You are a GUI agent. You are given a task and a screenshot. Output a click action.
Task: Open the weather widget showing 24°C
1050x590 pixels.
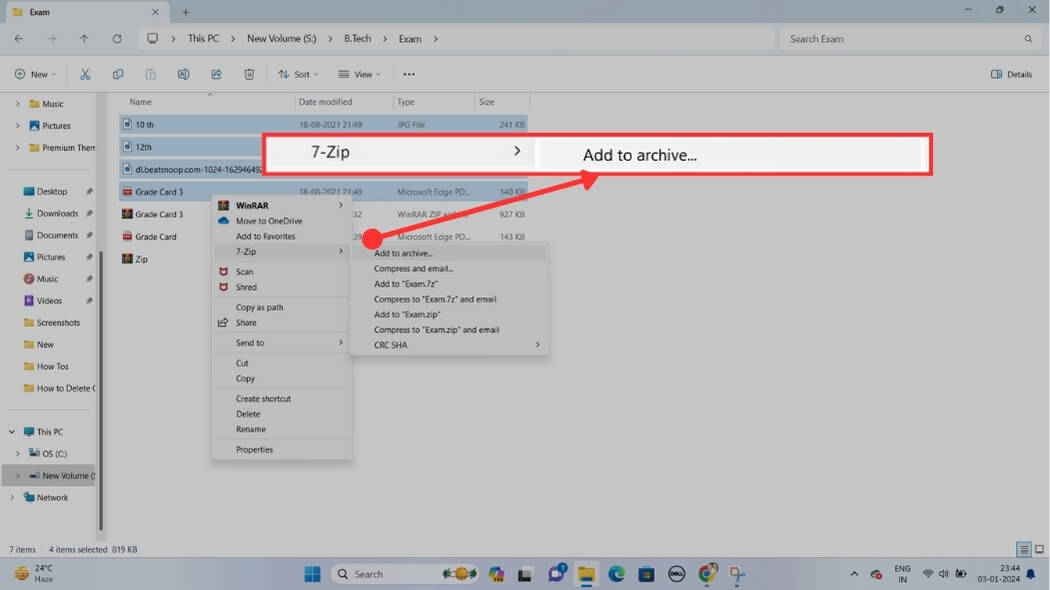(33, 574)
